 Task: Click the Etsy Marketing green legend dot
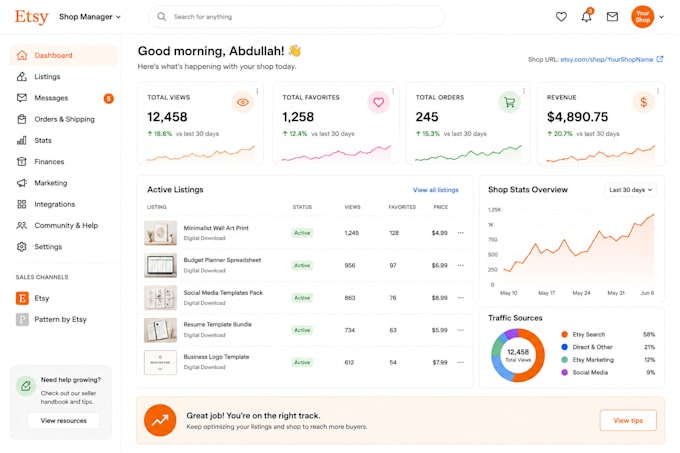(x=564, y=359)
